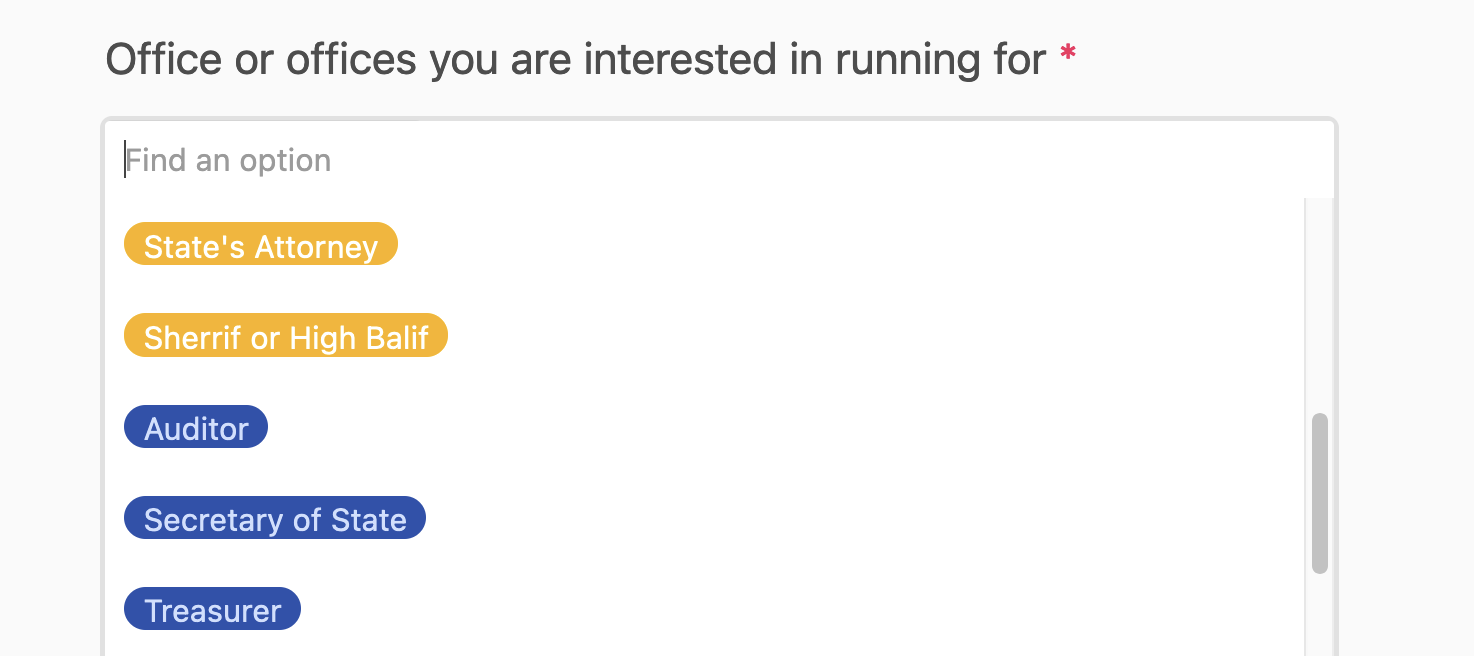Click the word "for" in the question label
The width and height of the screenshot is (1474, 656).
point(1018,60)
